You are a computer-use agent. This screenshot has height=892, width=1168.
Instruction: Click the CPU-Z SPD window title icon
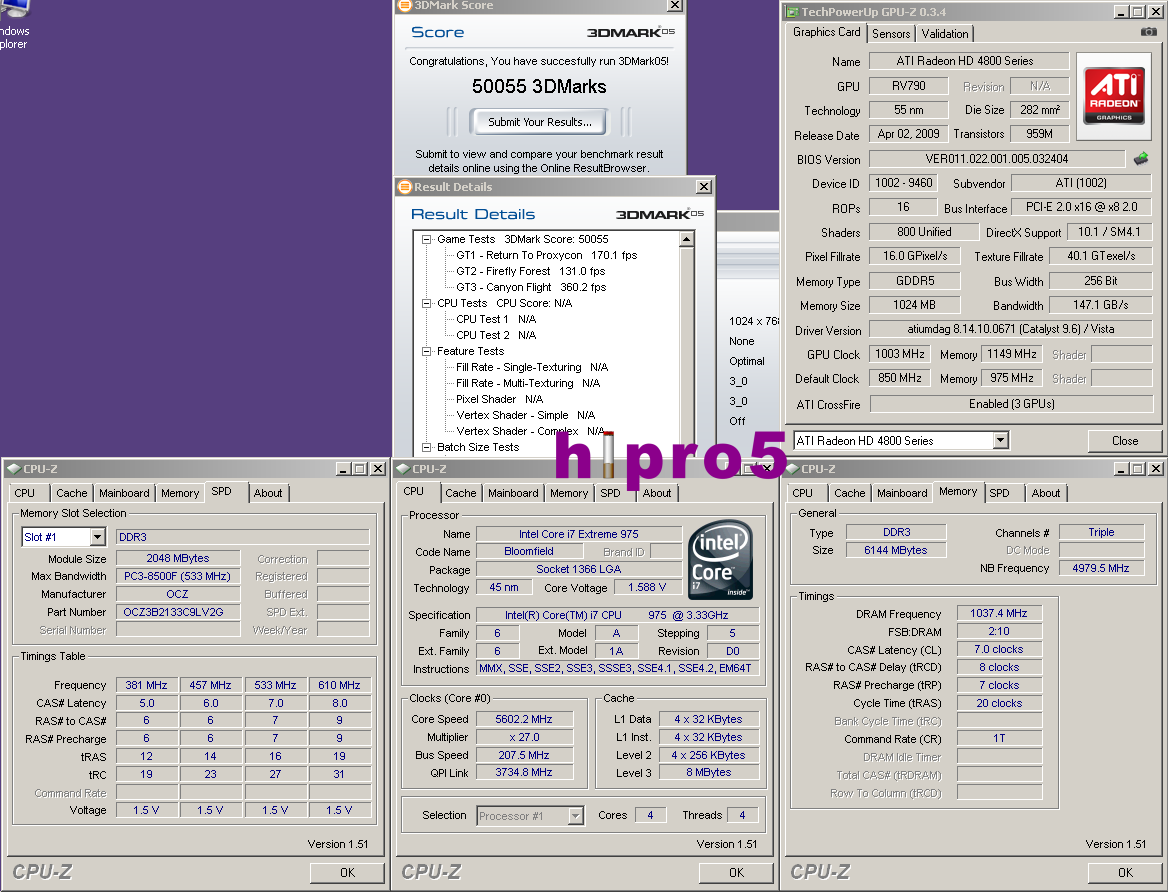click(x=13, y=469)
